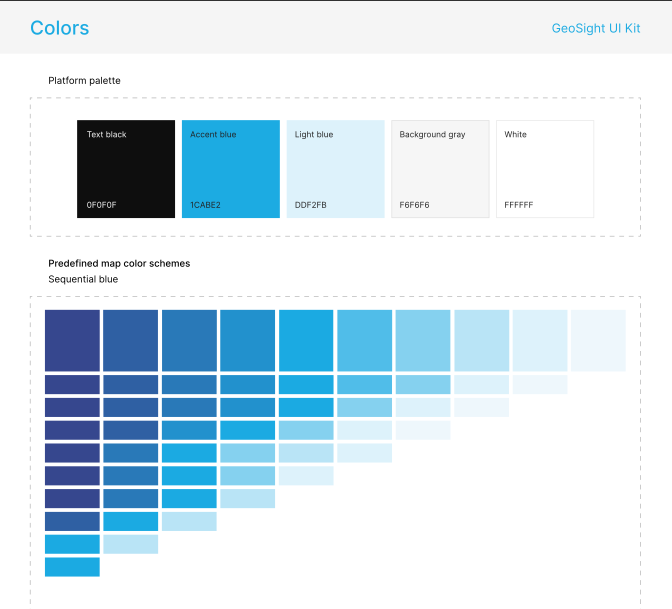
Task: Click pale blue swatch in two-swatch row
Action: click(x=131, y=544)
